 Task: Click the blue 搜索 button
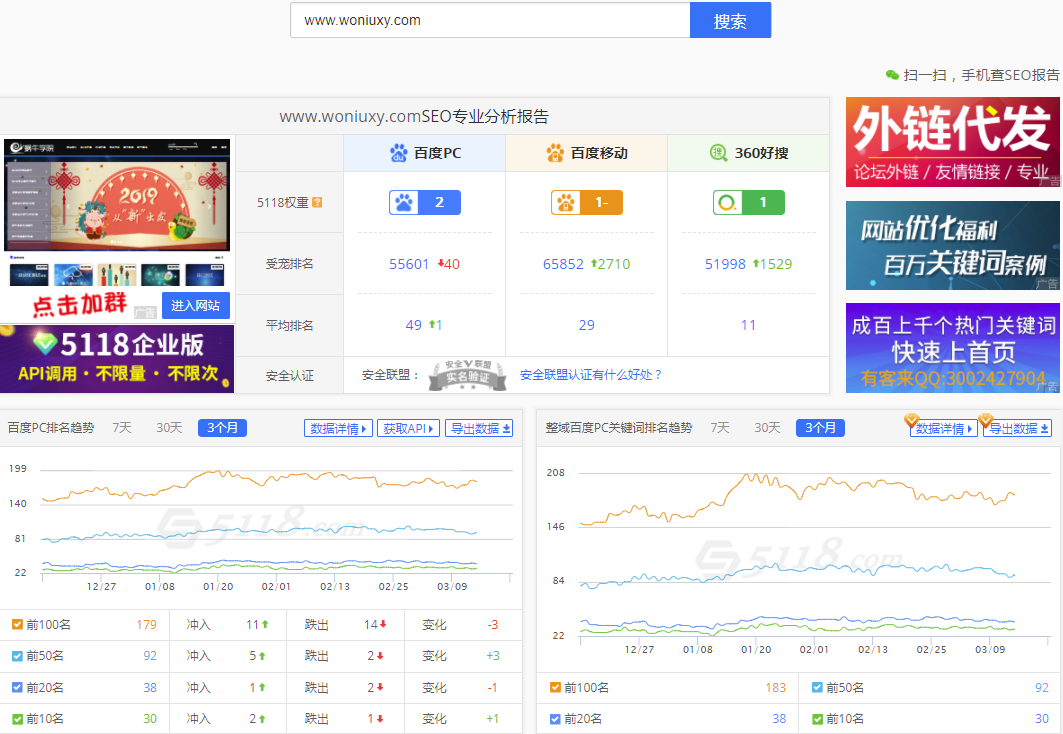730,20
